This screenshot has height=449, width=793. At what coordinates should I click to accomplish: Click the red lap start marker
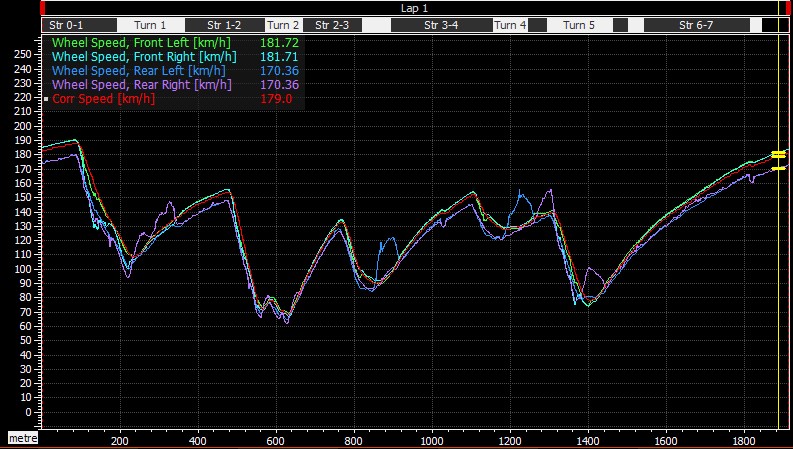pos(43,8)
